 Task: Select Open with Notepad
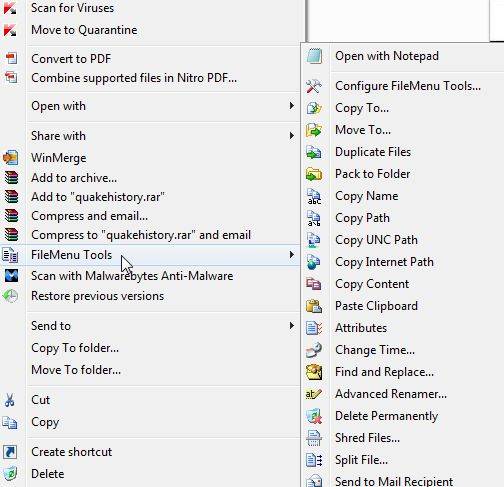click(x=387, y=56)
